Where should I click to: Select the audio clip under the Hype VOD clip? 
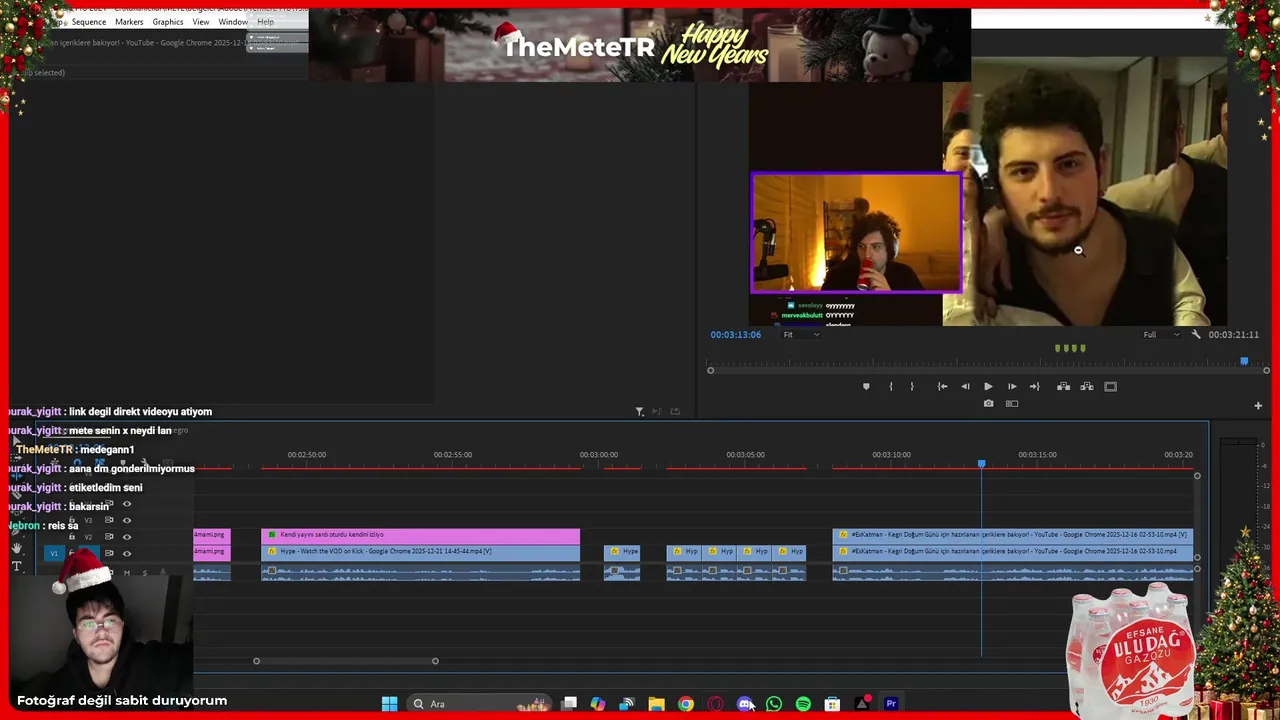(x=420, y=573)
